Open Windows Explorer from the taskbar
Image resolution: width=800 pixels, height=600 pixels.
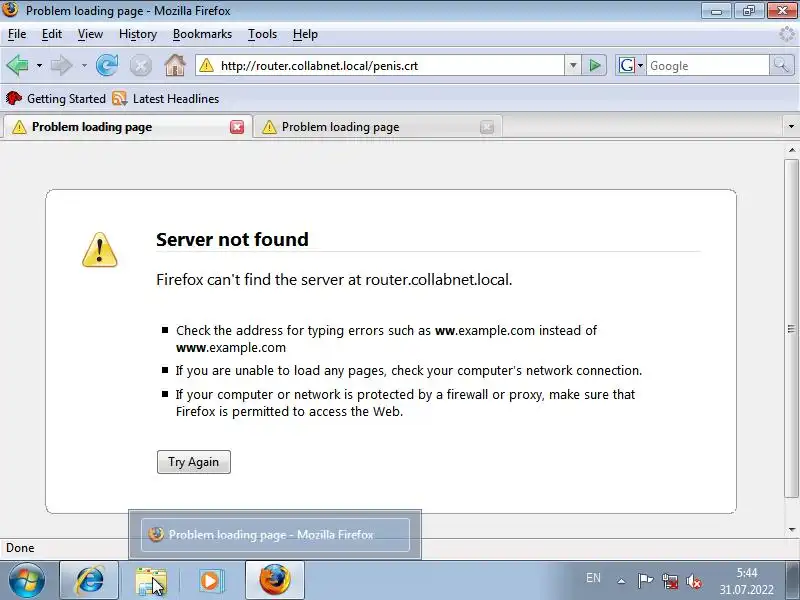pyautogui.click(x=151, y=580)
